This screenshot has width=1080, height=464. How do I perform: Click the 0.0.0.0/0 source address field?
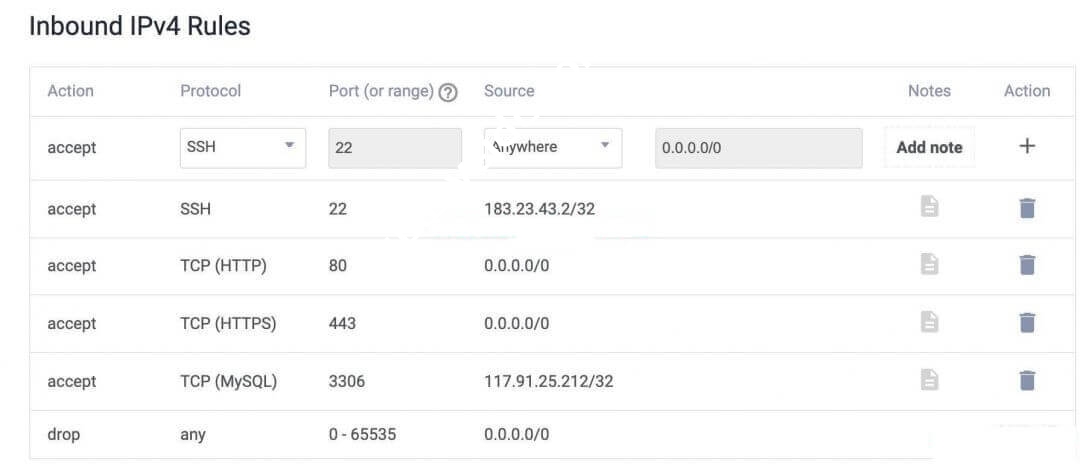tap(758, 147)
